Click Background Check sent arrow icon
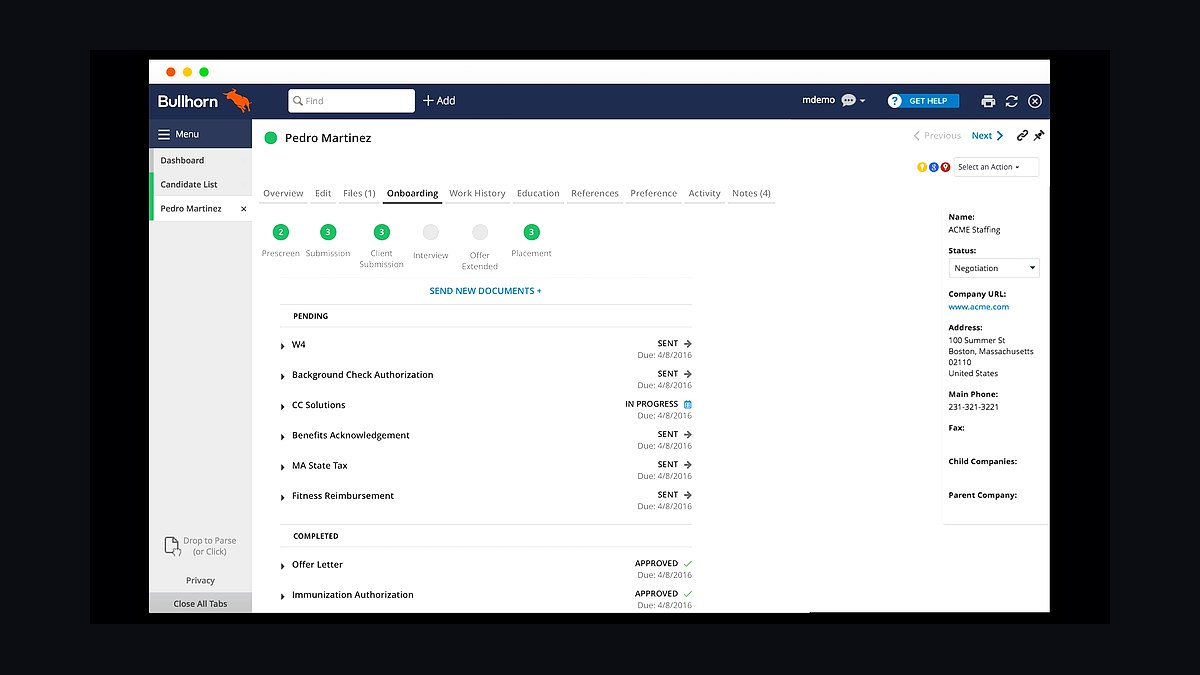The width and height of the screenshot is (1200, 675). coord(688,374)
